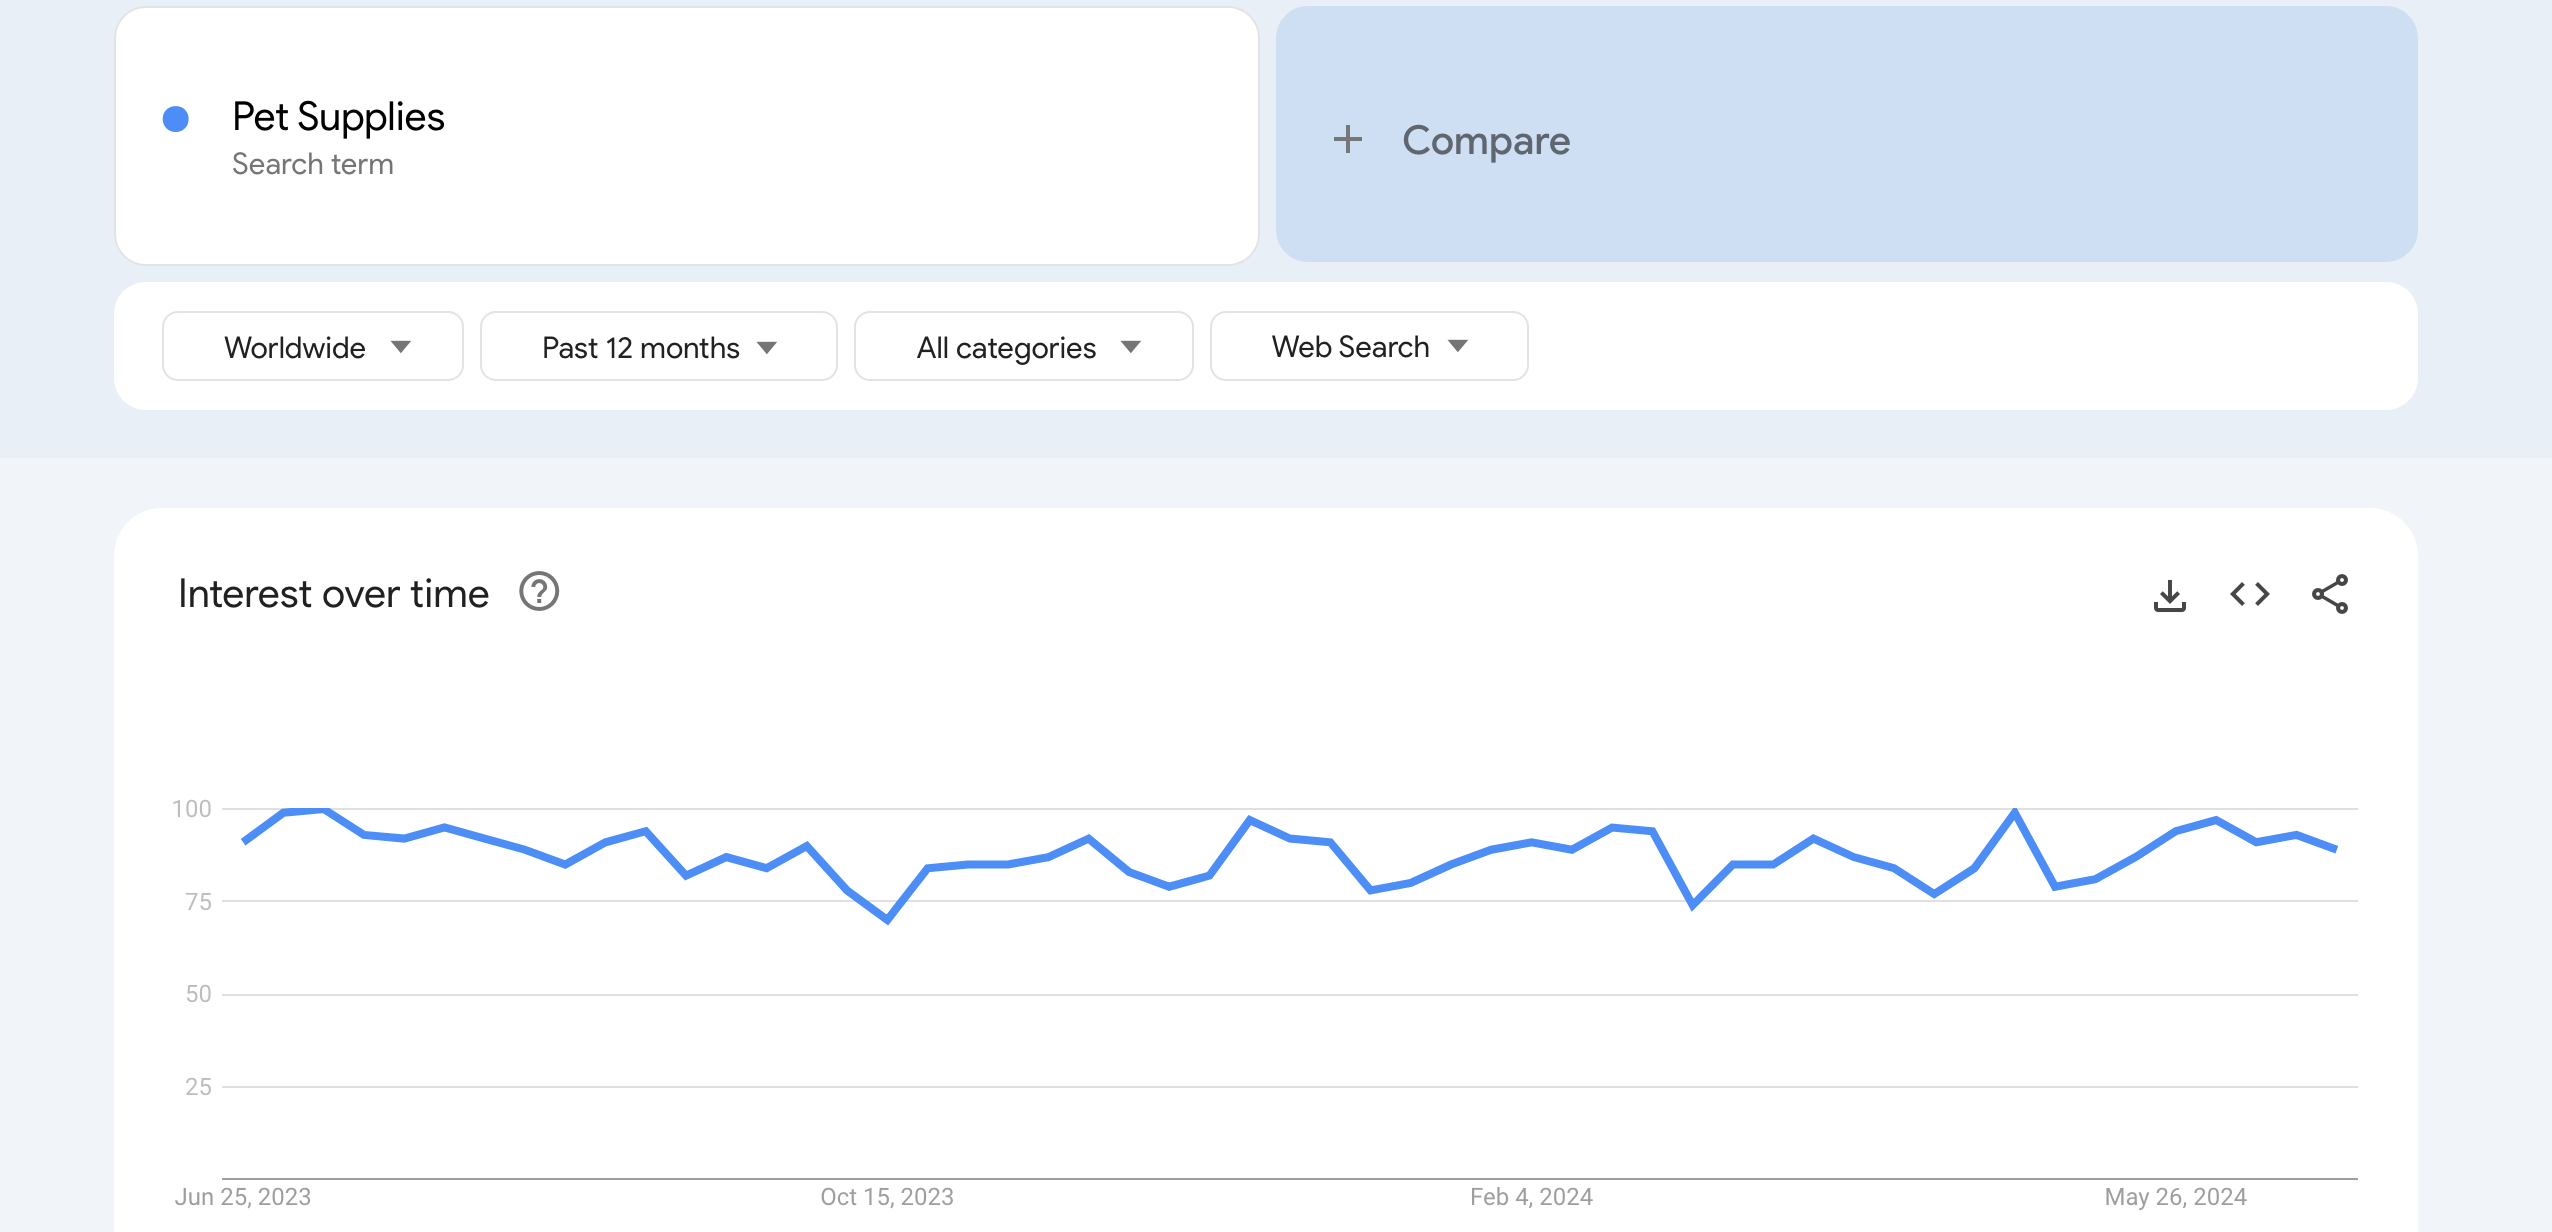Screen dimensions: 2552x1232
Task: Click the Search term label
Action: coord(313,163)
